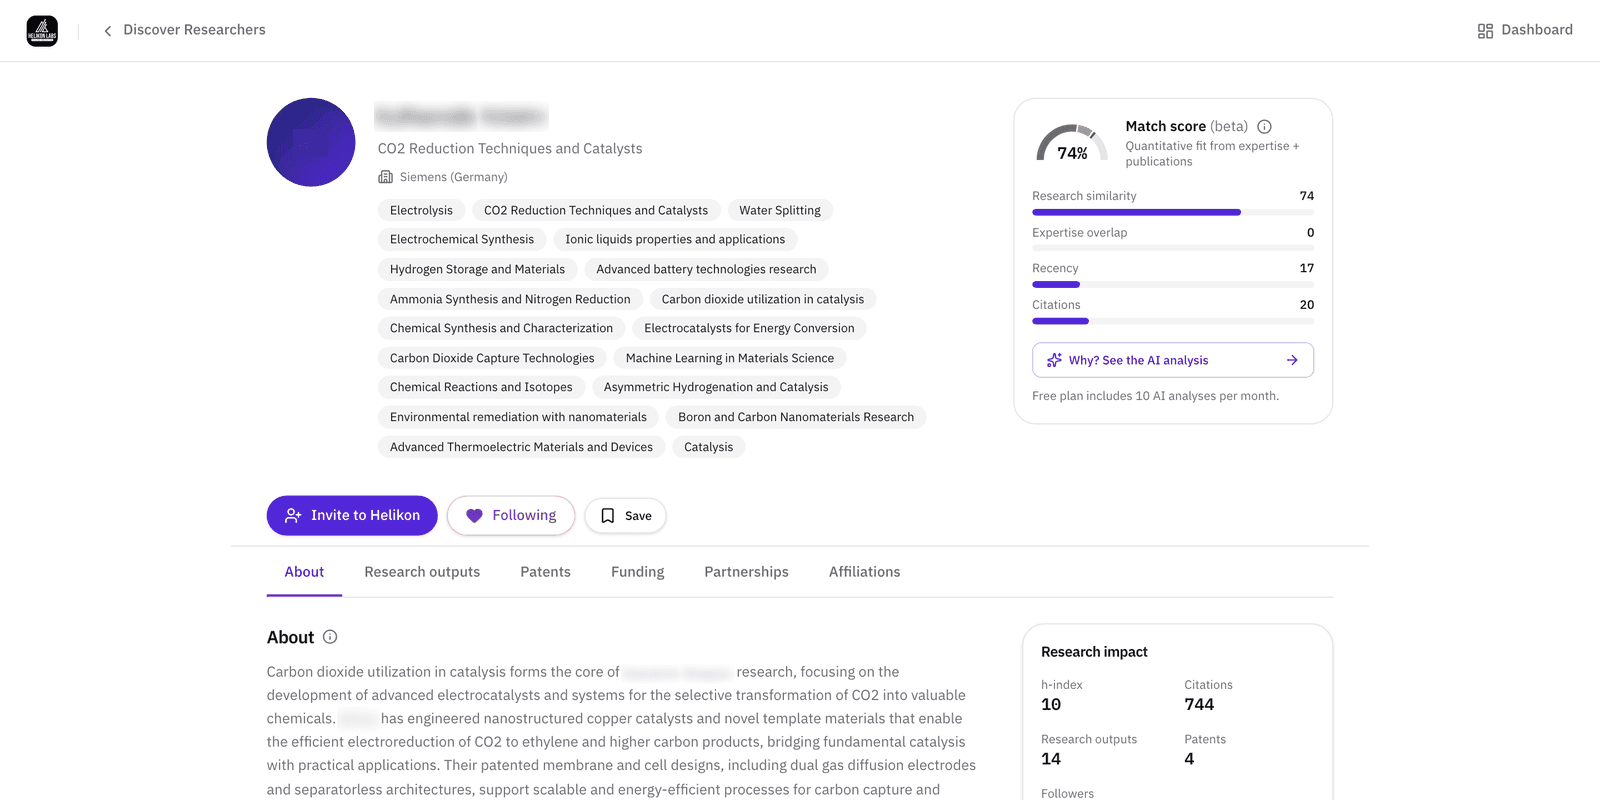
Task: Click the researcher profile avatar
Action: click(311, 142)
